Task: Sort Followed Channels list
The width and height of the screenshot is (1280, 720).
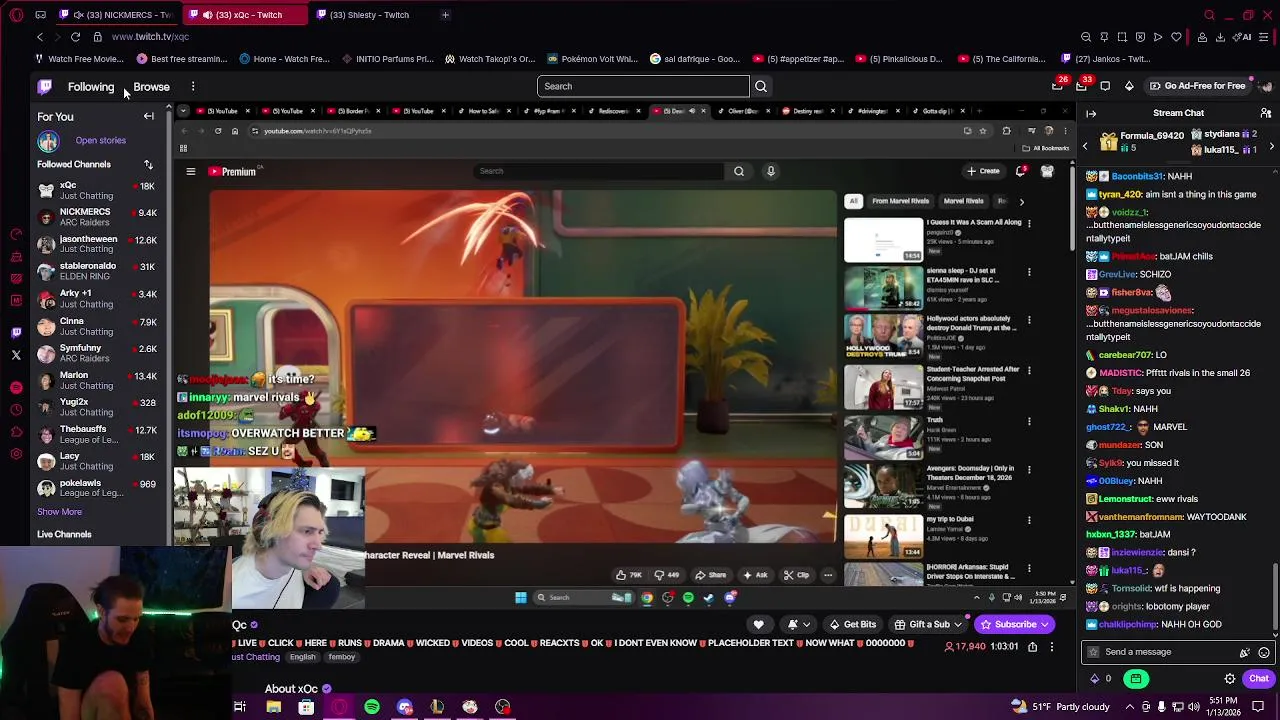Action: click(x=148, y=164)
